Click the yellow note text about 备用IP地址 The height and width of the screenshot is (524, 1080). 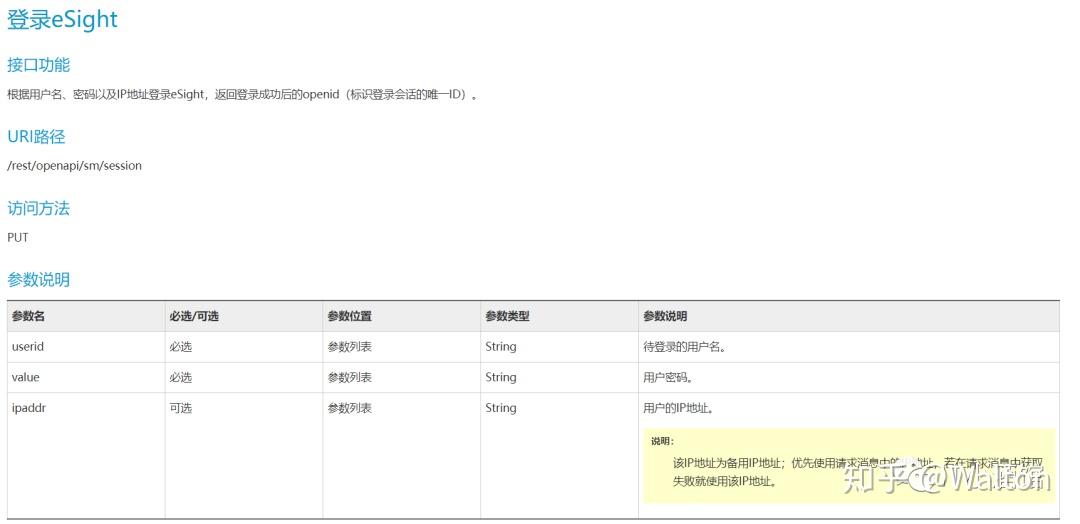[858, 472]
